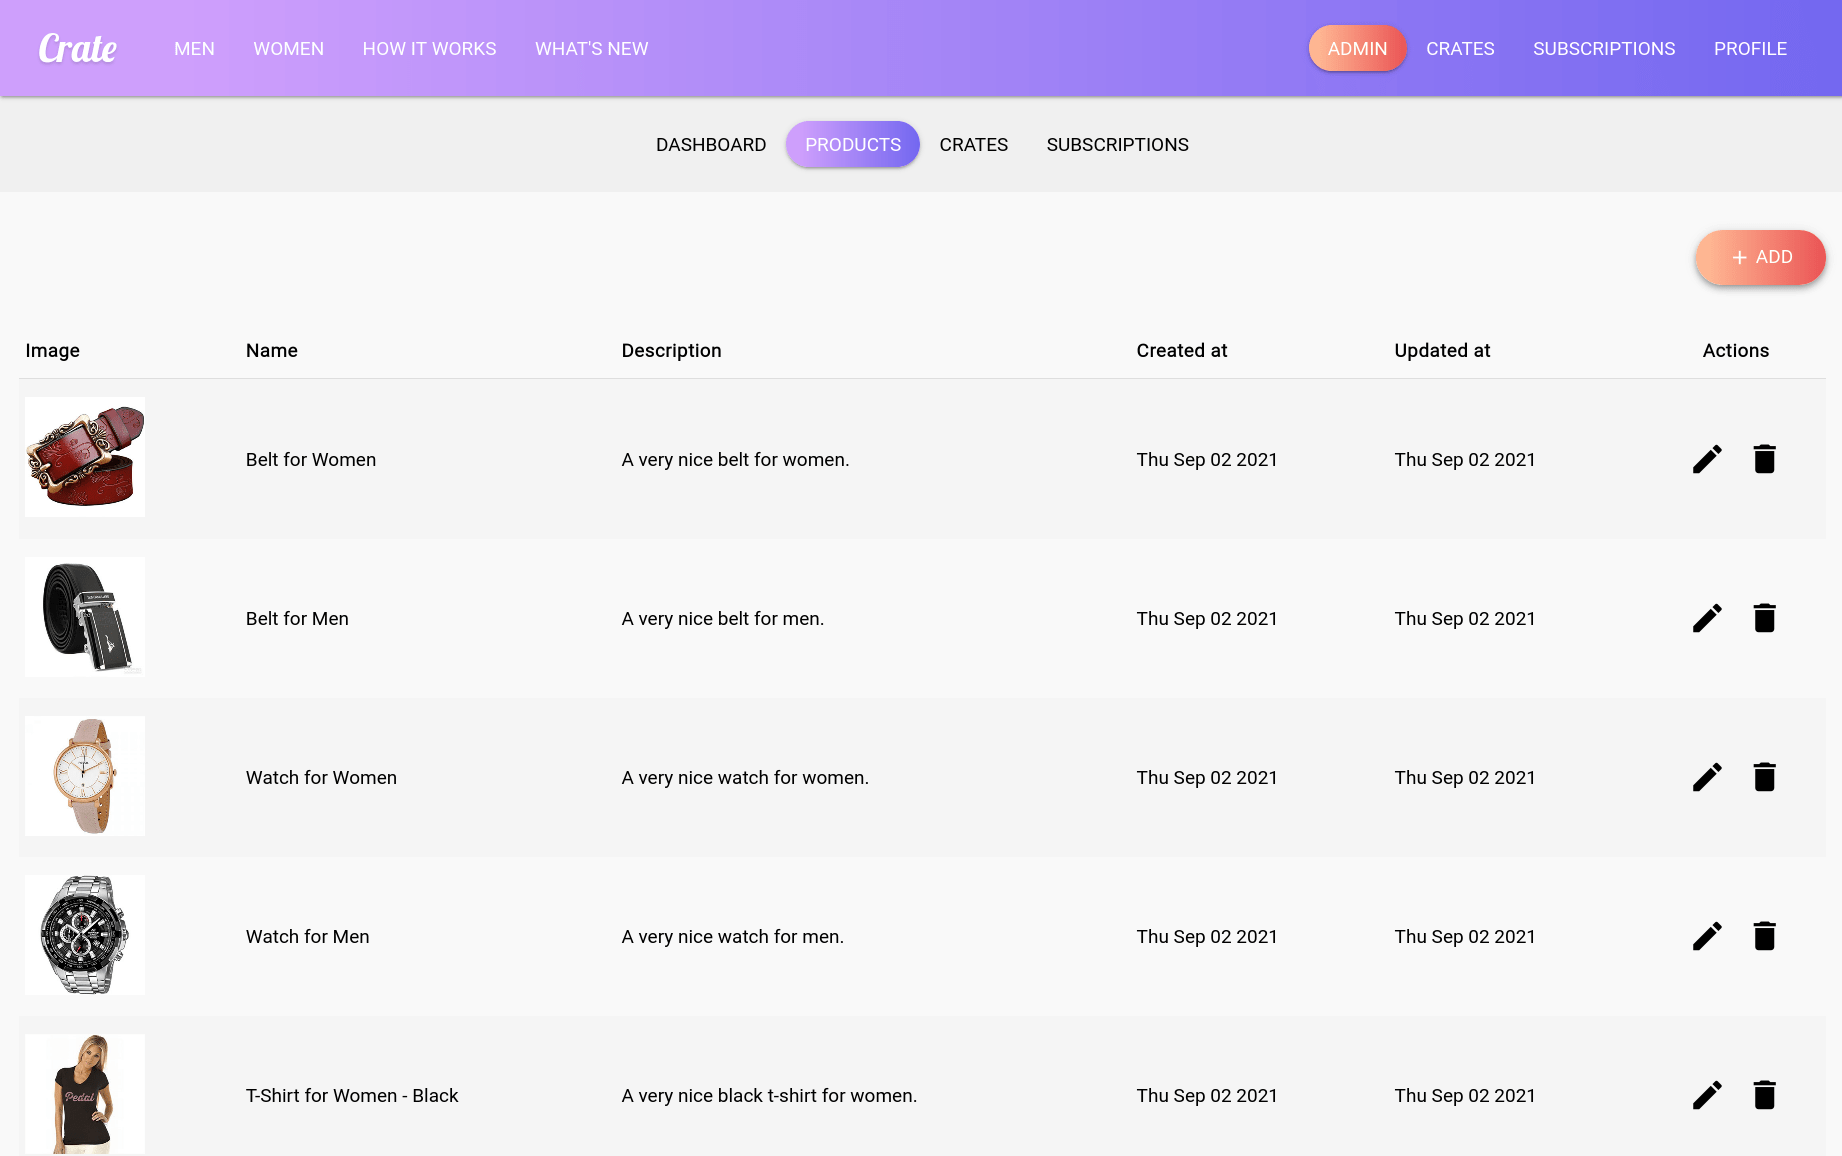This screenshot has height=1156, width=1842.
Task: Add a new product with Add button
Action: coord(1760,257)
